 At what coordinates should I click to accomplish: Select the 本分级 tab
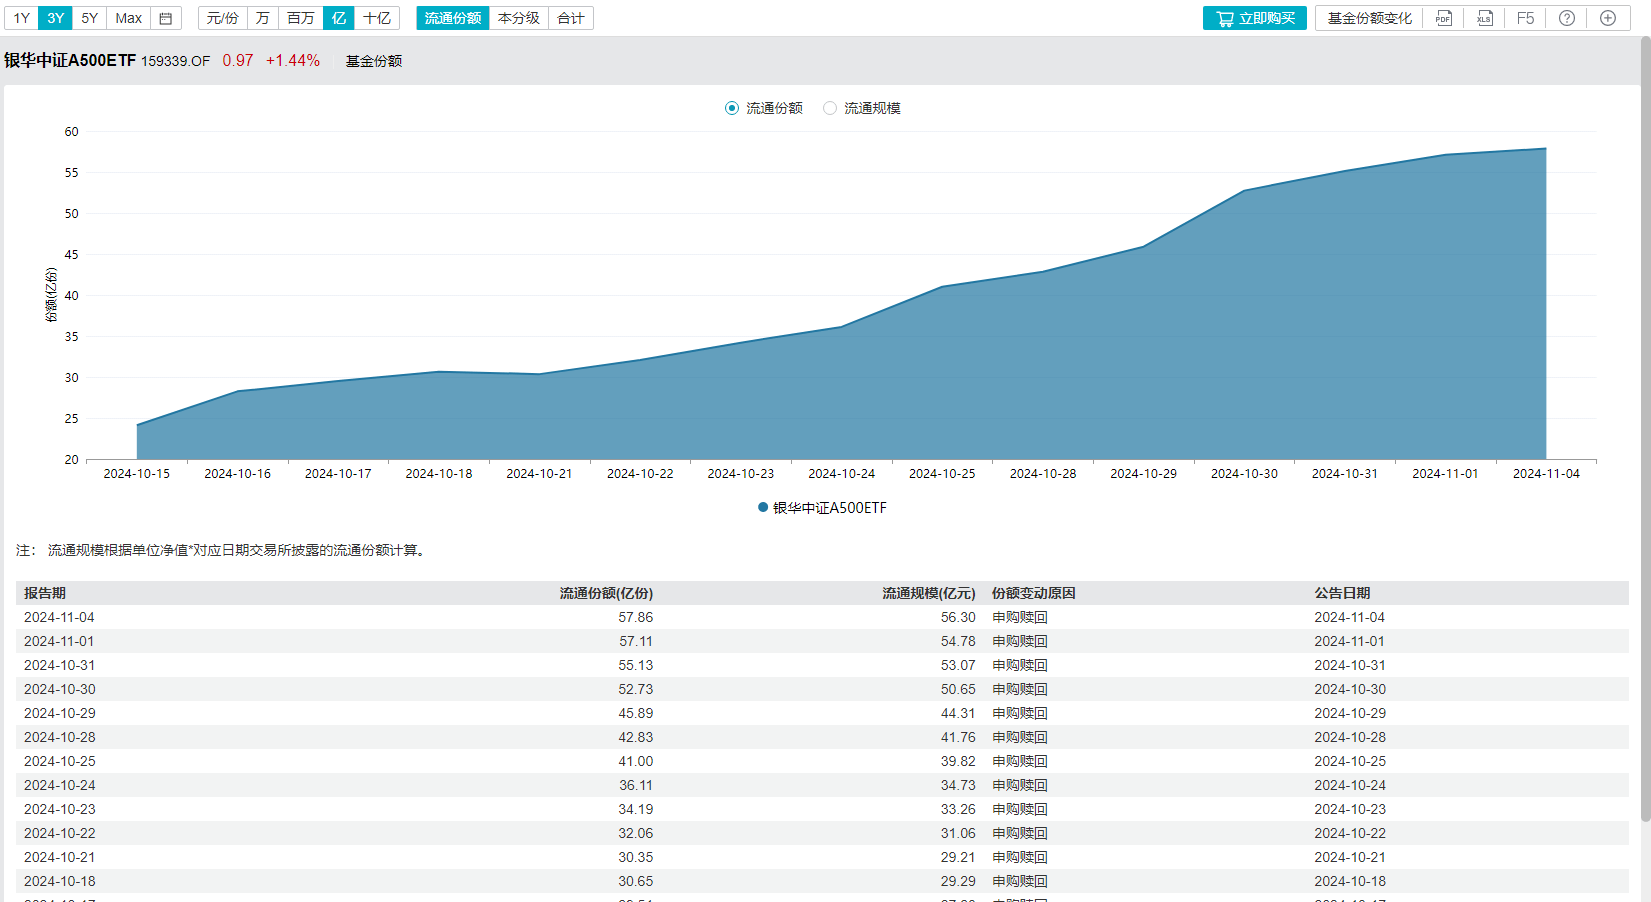(517, 17)
